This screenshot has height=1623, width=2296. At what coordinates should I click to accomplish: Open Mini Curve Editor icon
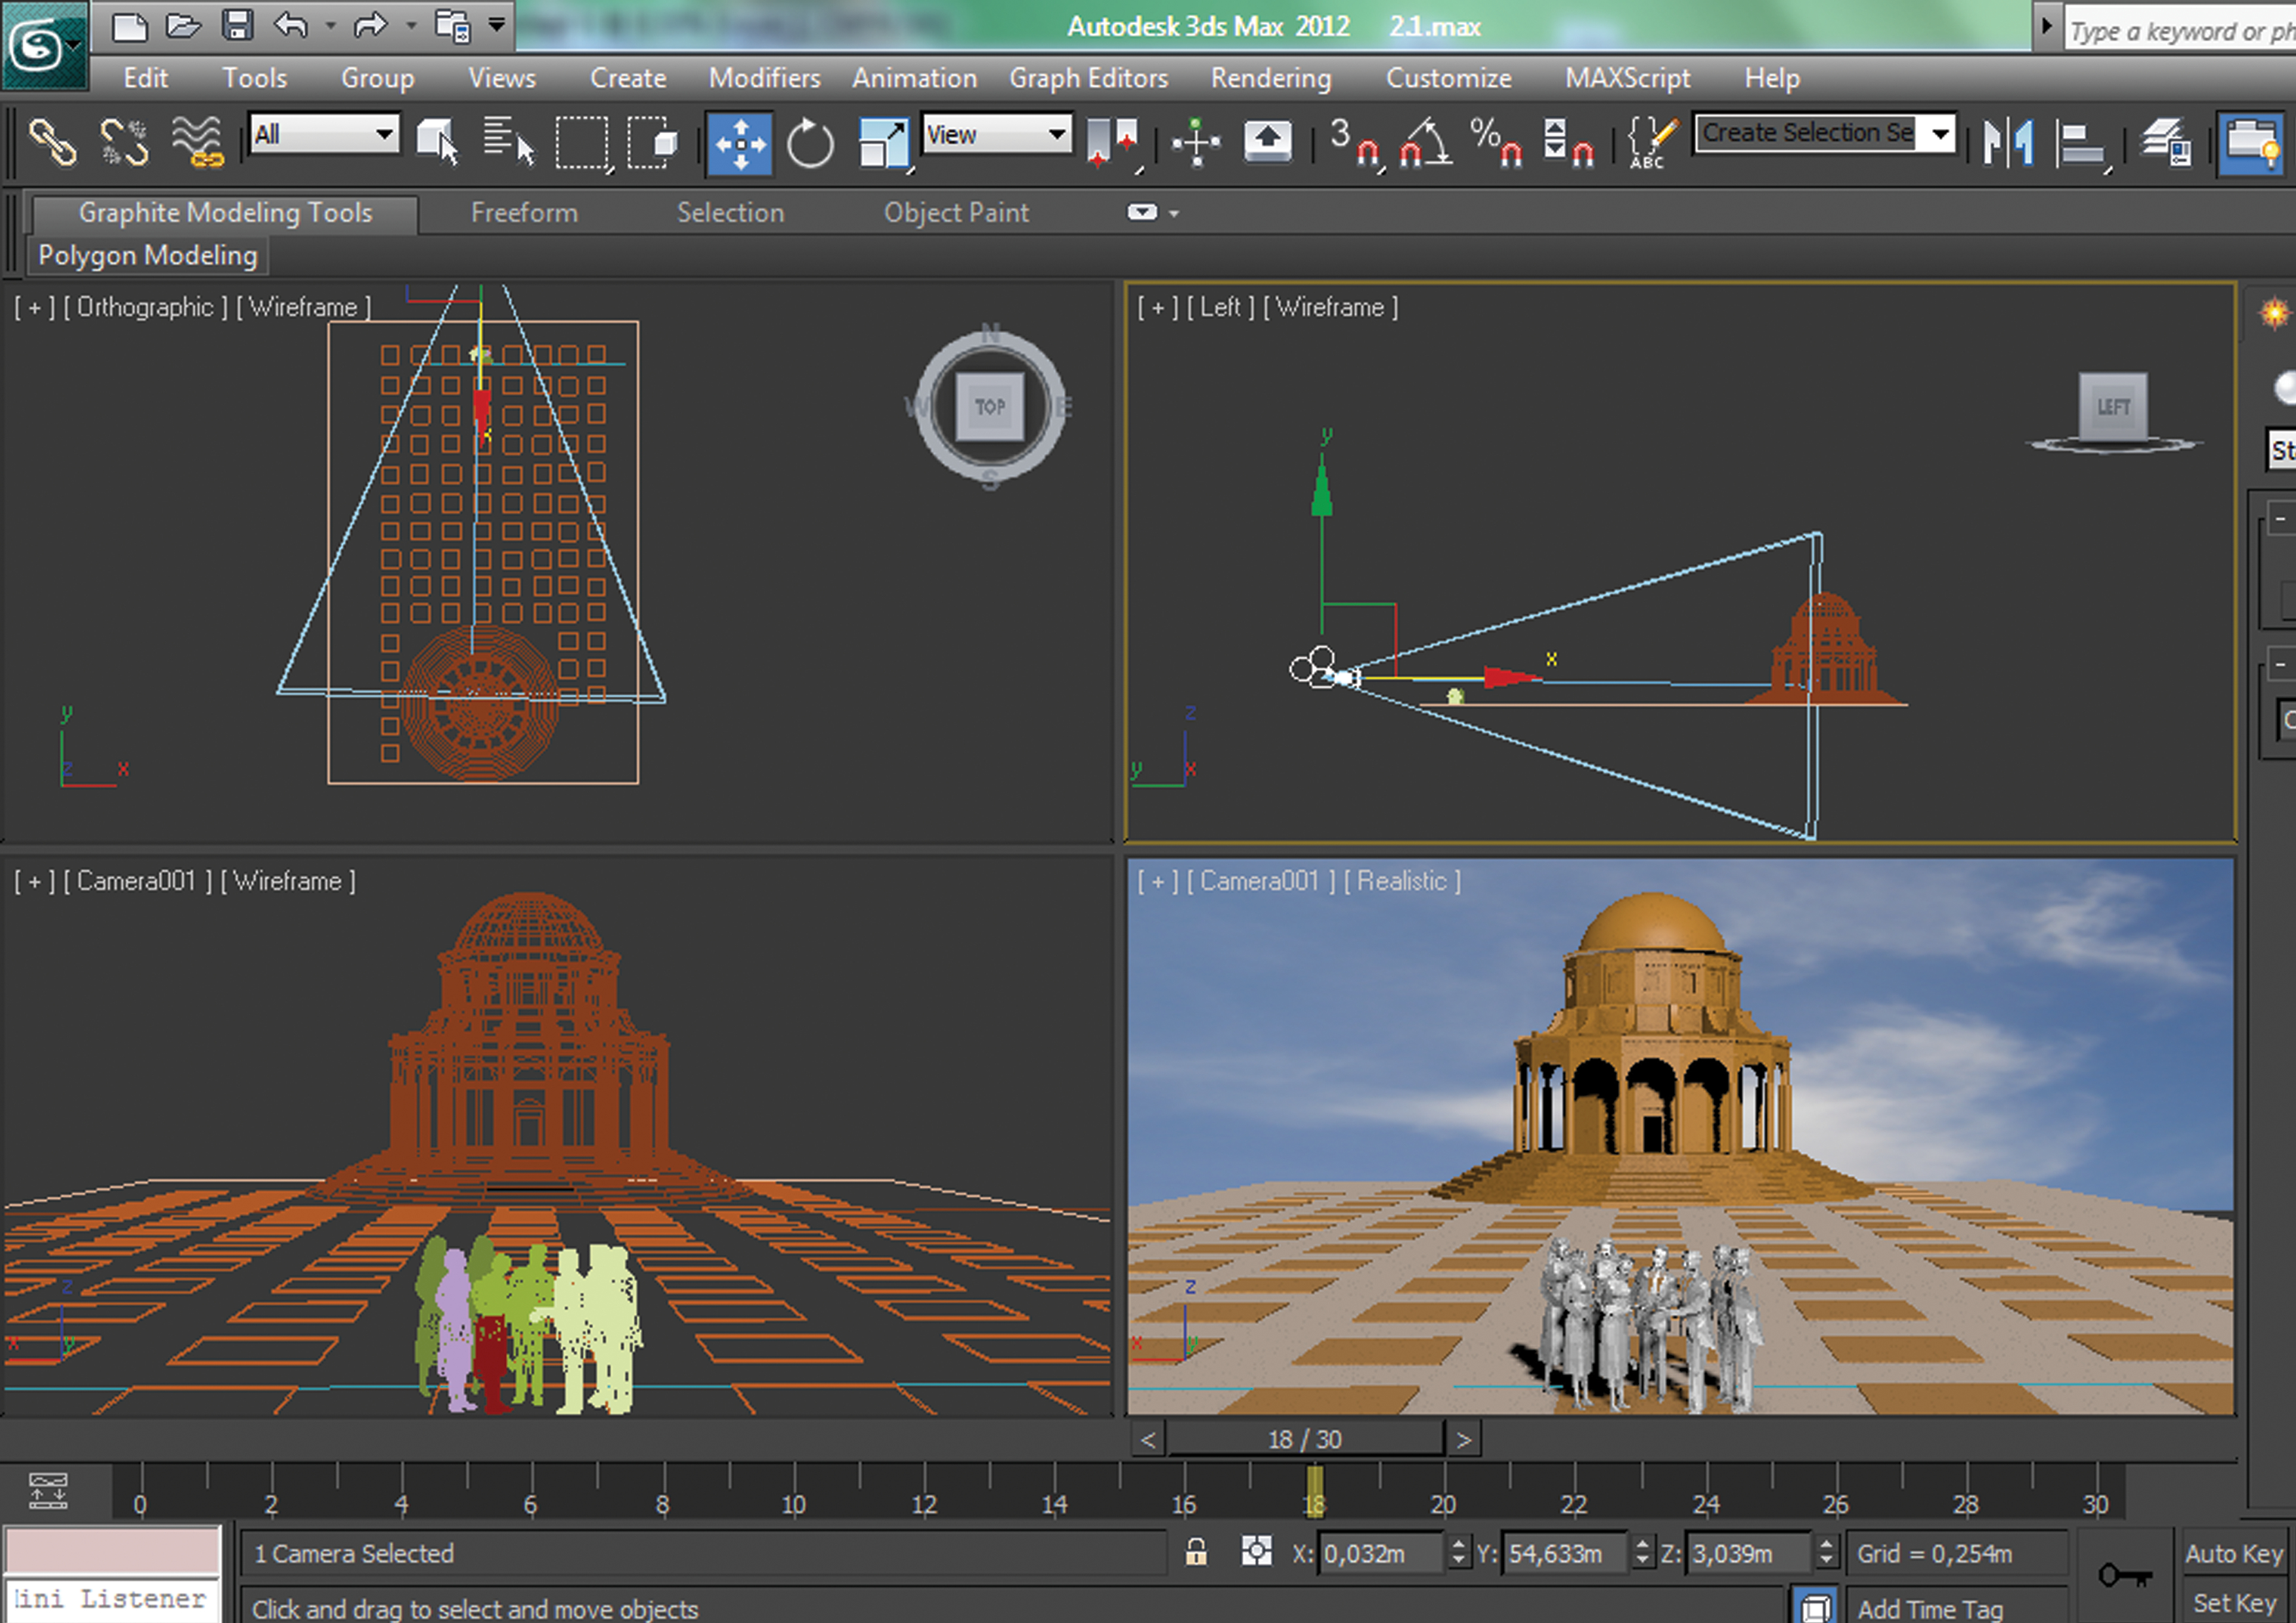tap(48, 1490)
